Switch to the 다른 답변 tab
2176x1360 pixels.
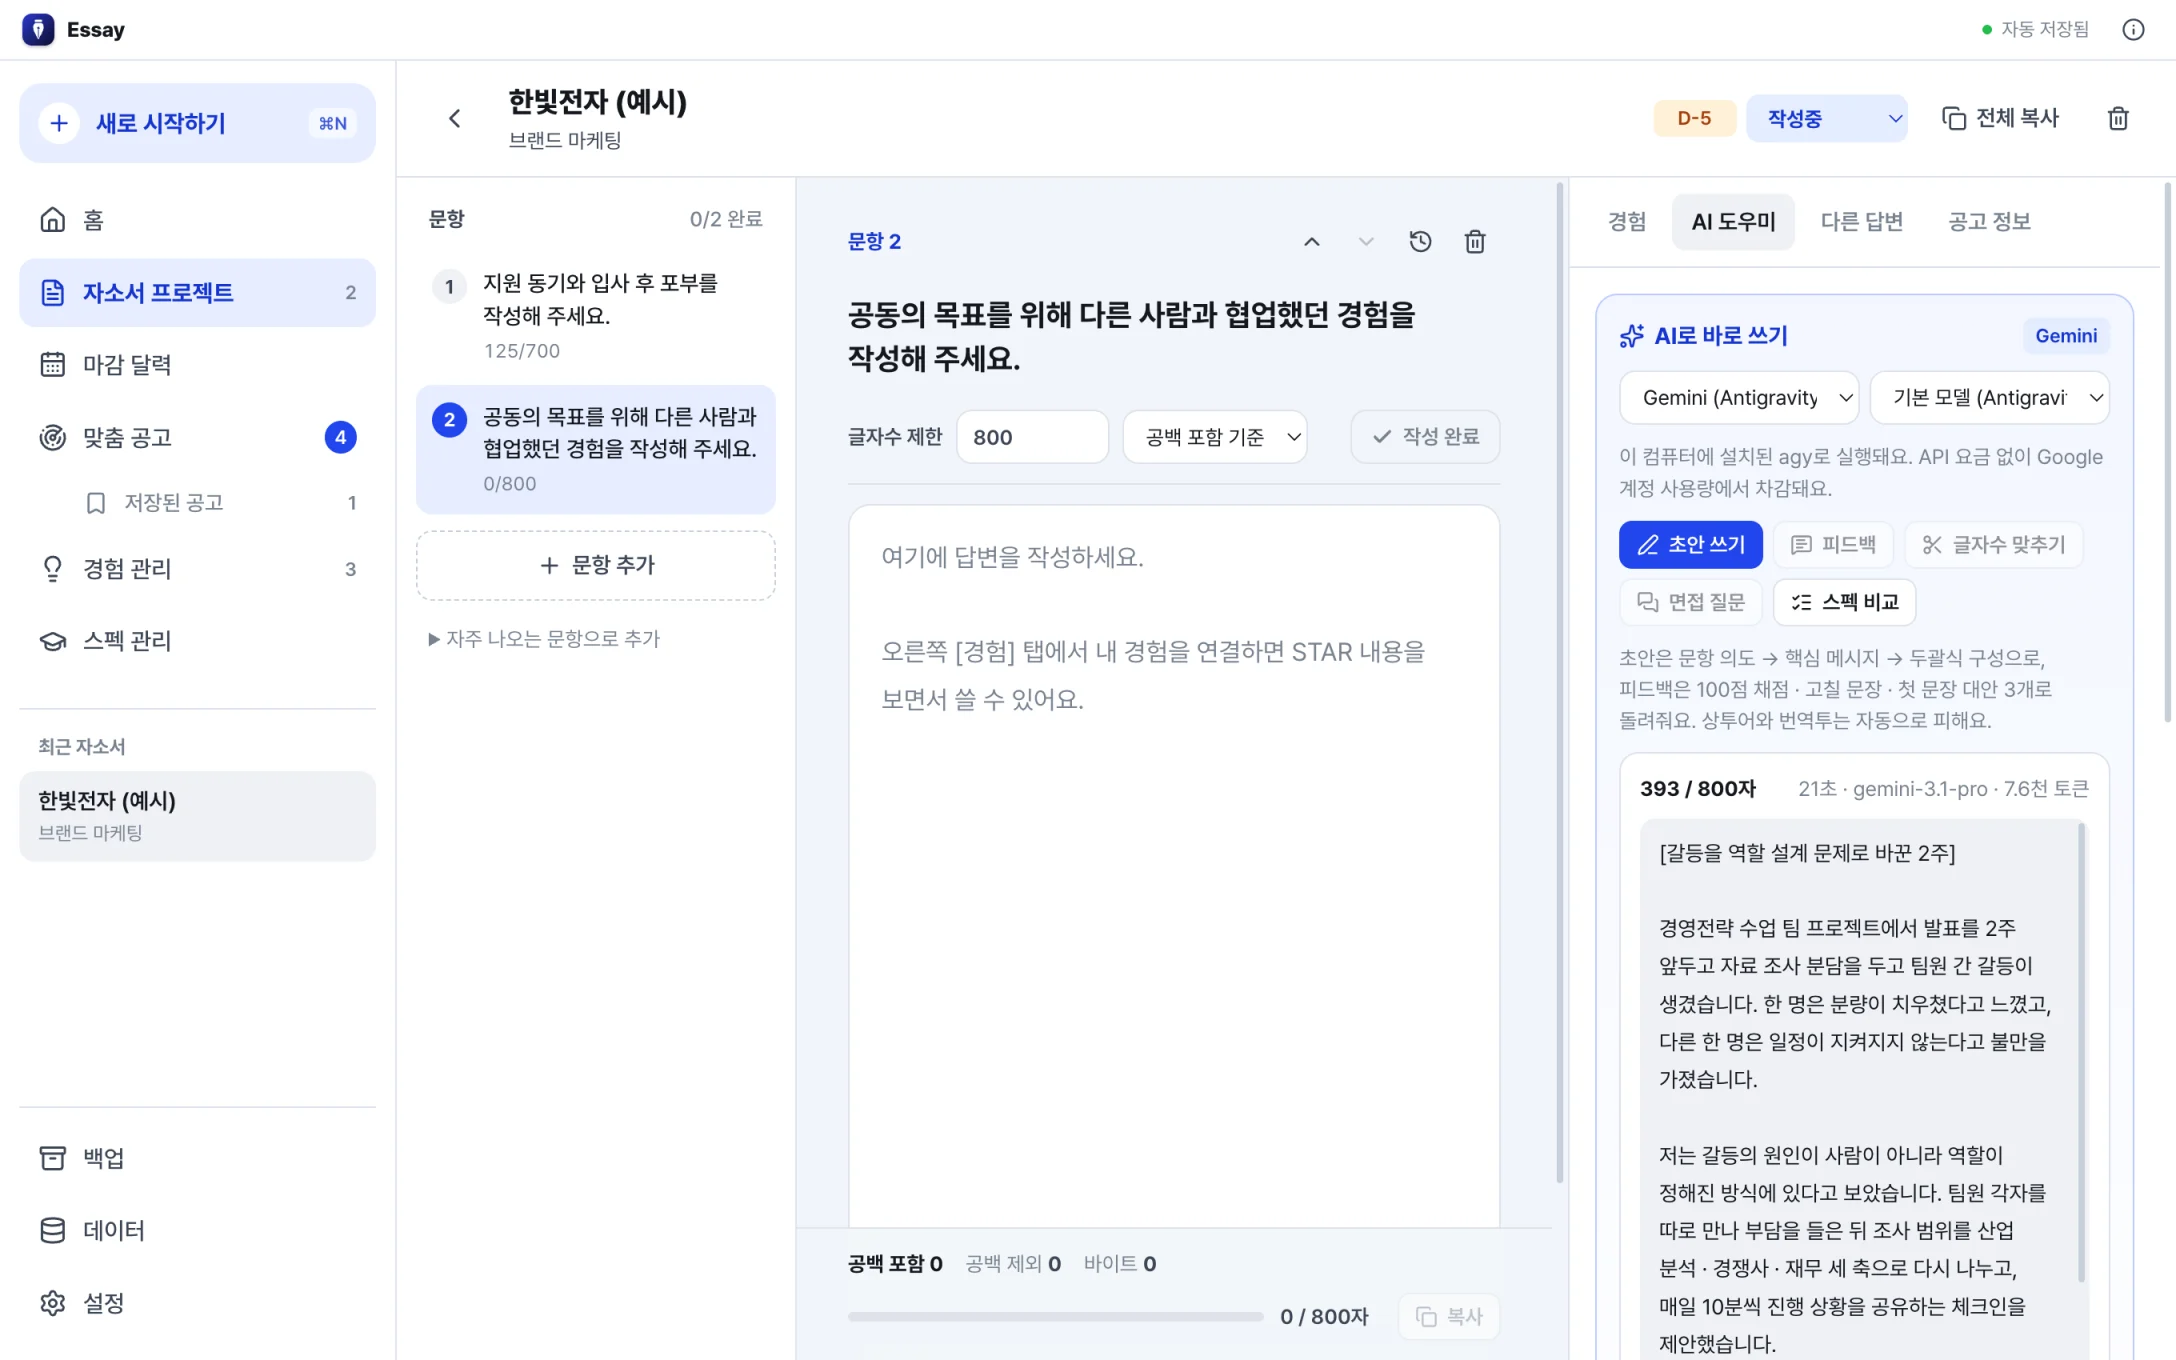click(1861, 222)
